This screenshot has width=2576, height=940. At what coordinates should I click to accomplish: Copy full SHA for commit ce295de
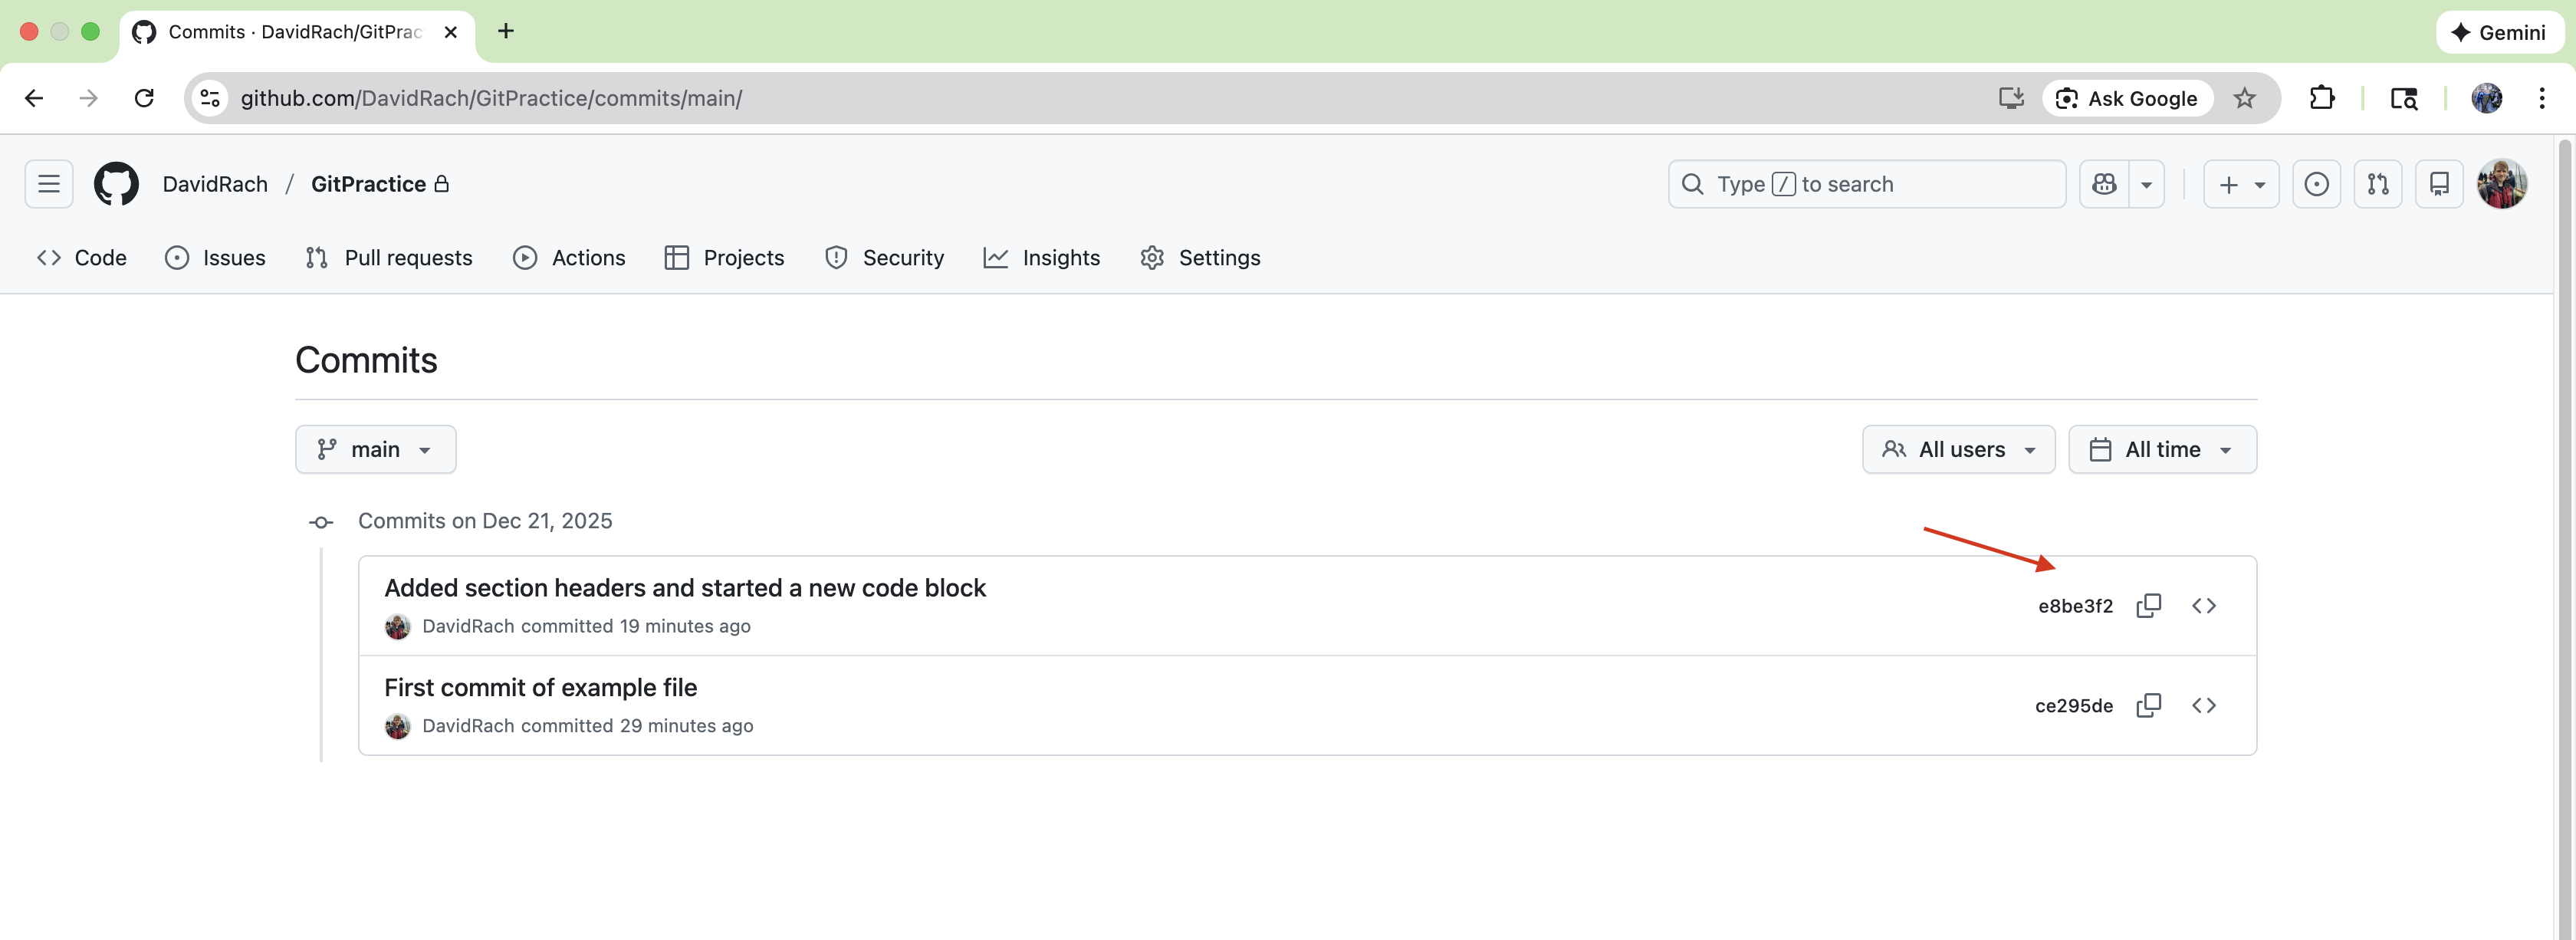2148,706
